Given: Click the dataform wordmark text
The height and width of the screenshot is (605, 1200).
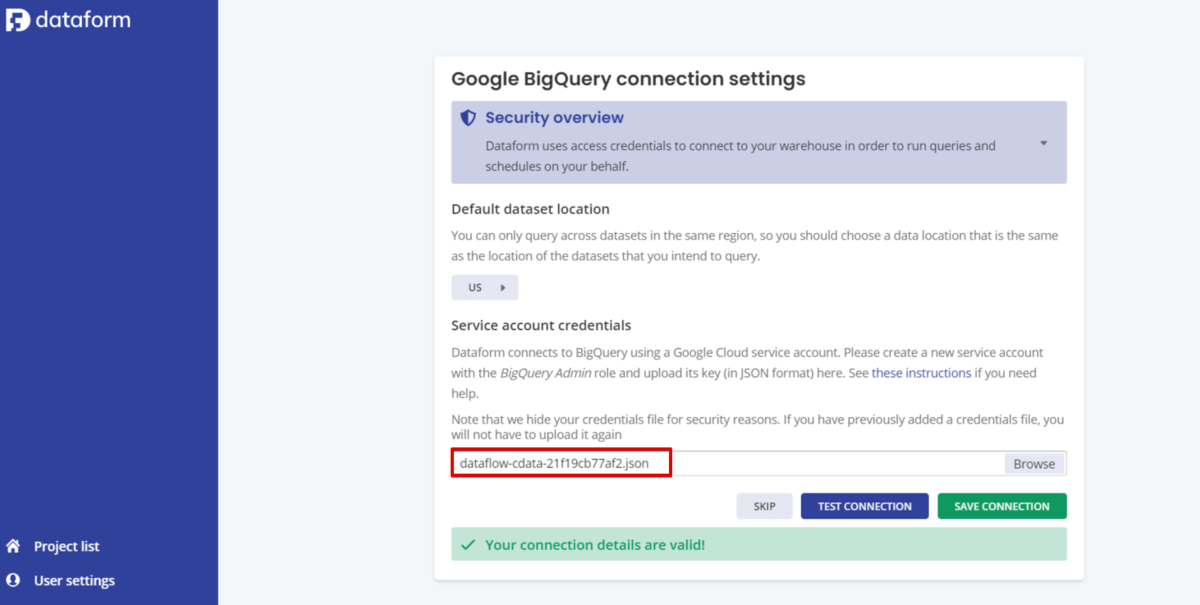Looking at the screenshot, I should pyautogui.click(x=83, y=19).
